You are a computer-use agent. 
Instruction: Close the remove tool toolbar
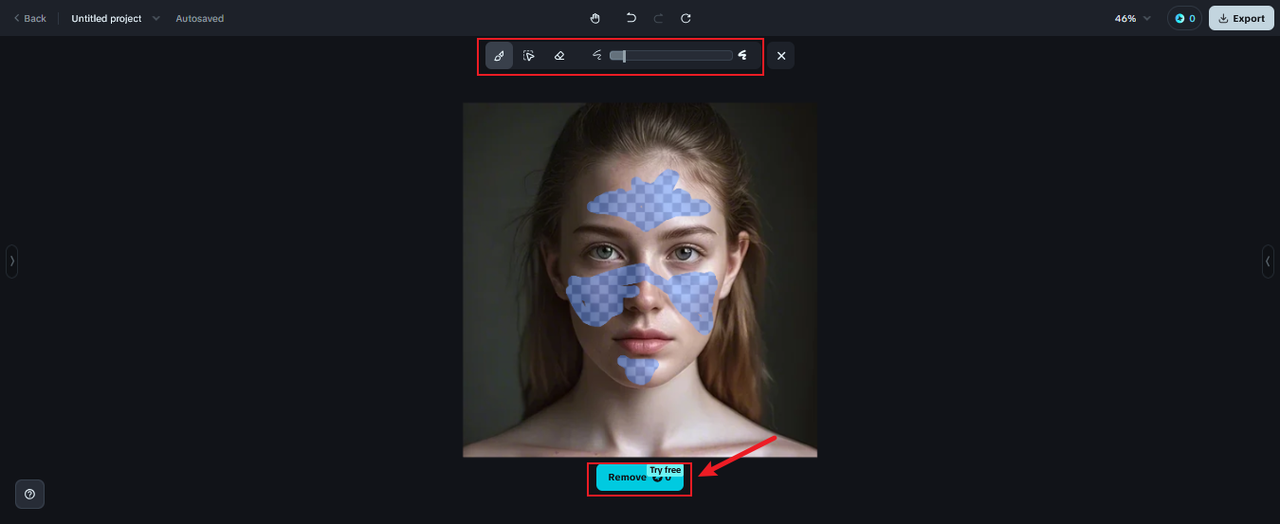[781, 55]
